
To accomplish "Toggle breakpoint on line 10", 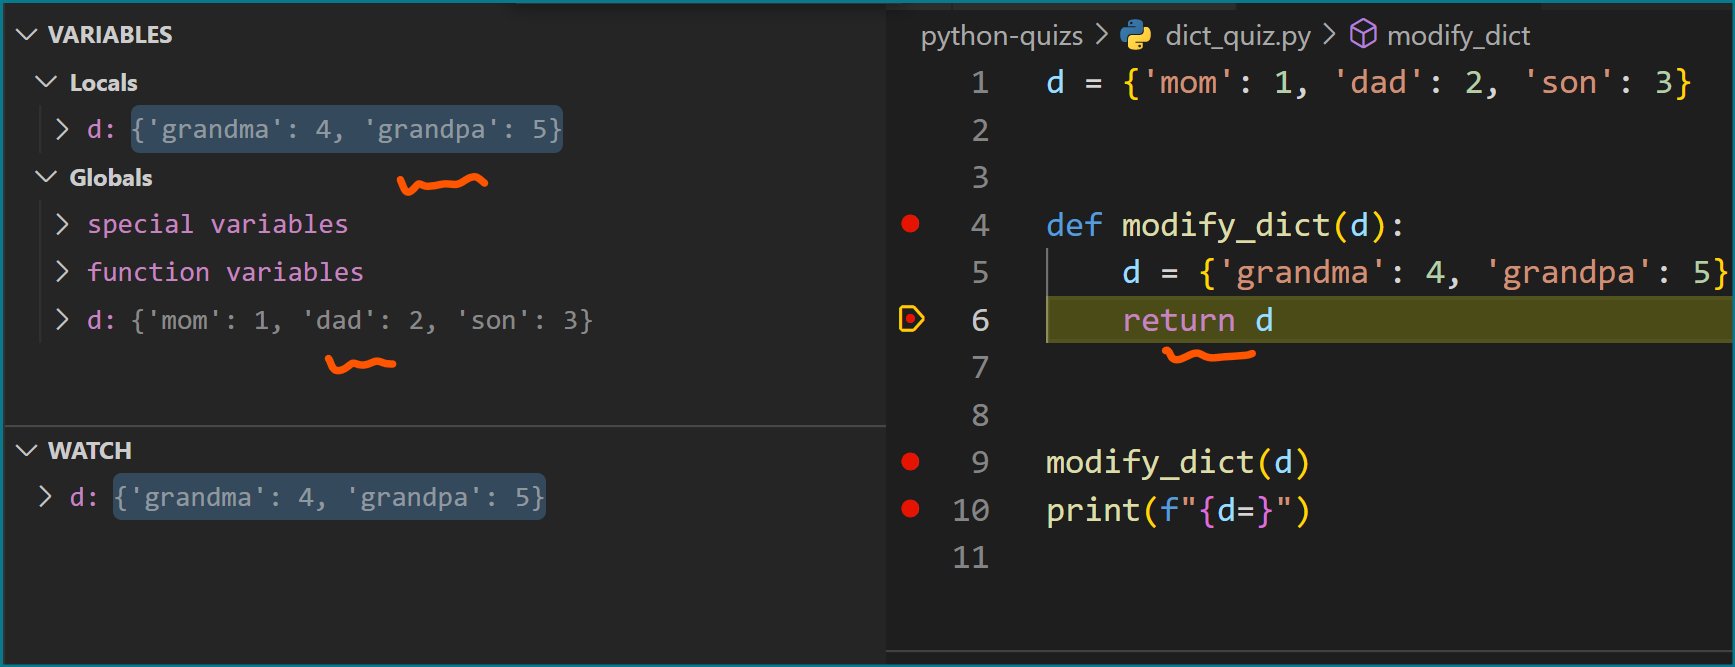I will (x=910, y=509).
